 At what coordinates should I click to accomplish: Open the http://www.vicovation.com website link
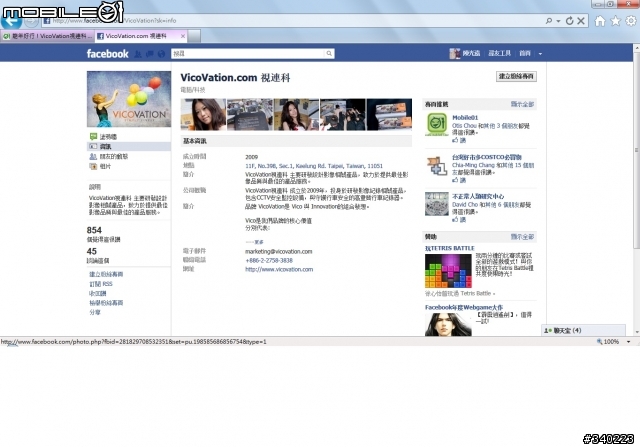279,269
